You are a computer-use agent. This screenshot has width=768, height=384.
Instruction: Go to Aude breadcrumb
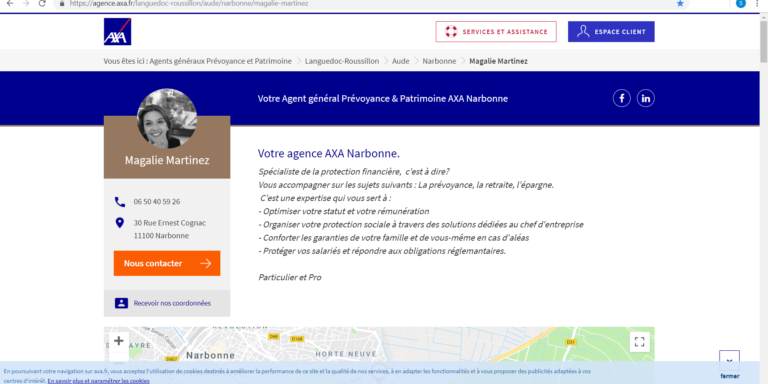(401, 61)
